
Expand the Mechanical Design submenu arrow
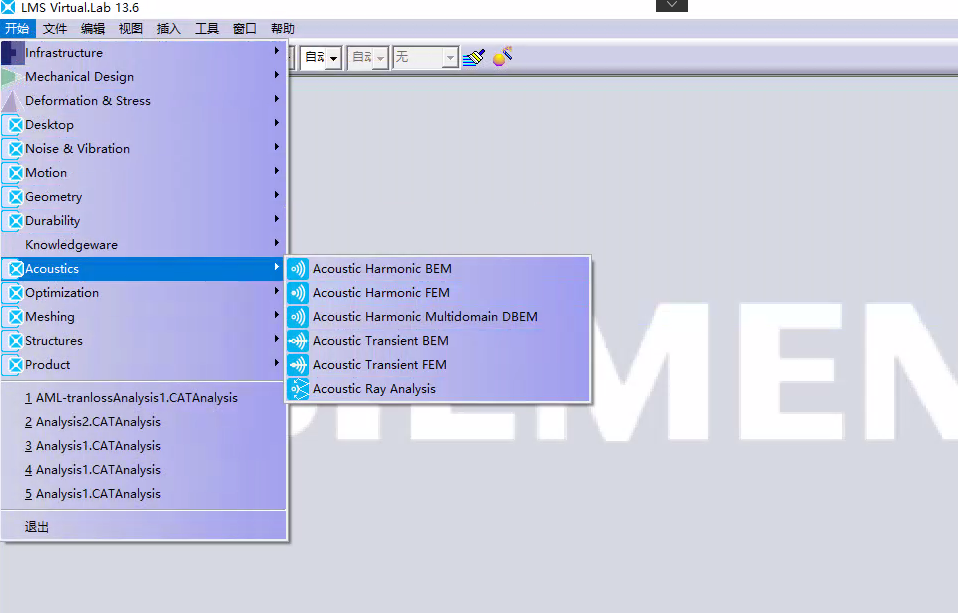tap(277, 75)
